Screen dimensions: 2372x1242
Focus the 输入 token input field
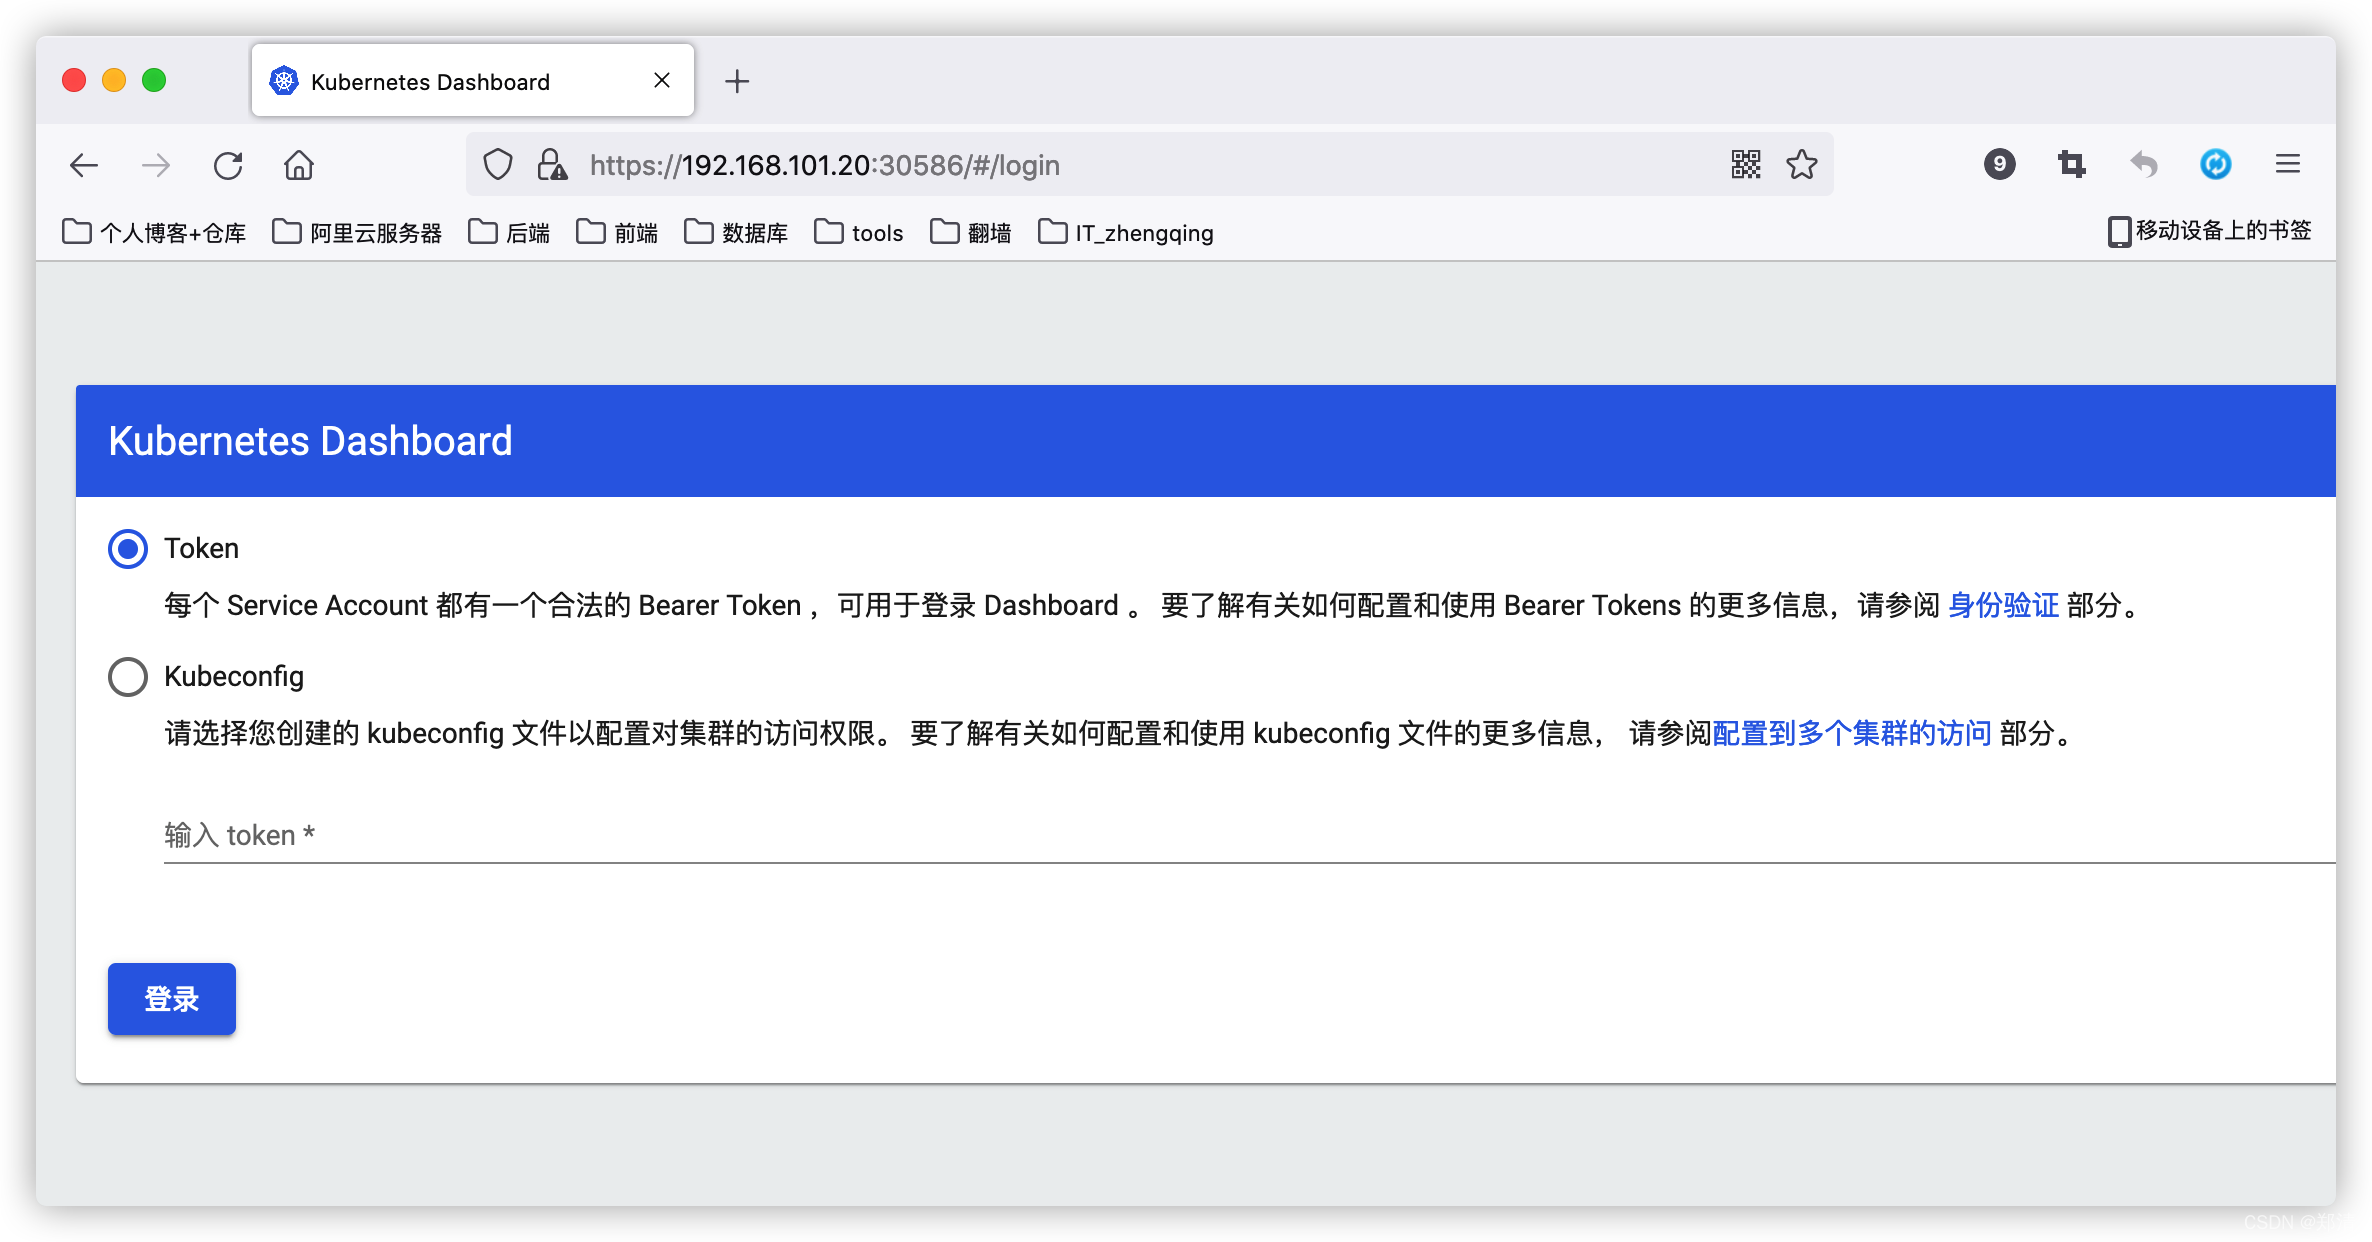[1250, 836]
